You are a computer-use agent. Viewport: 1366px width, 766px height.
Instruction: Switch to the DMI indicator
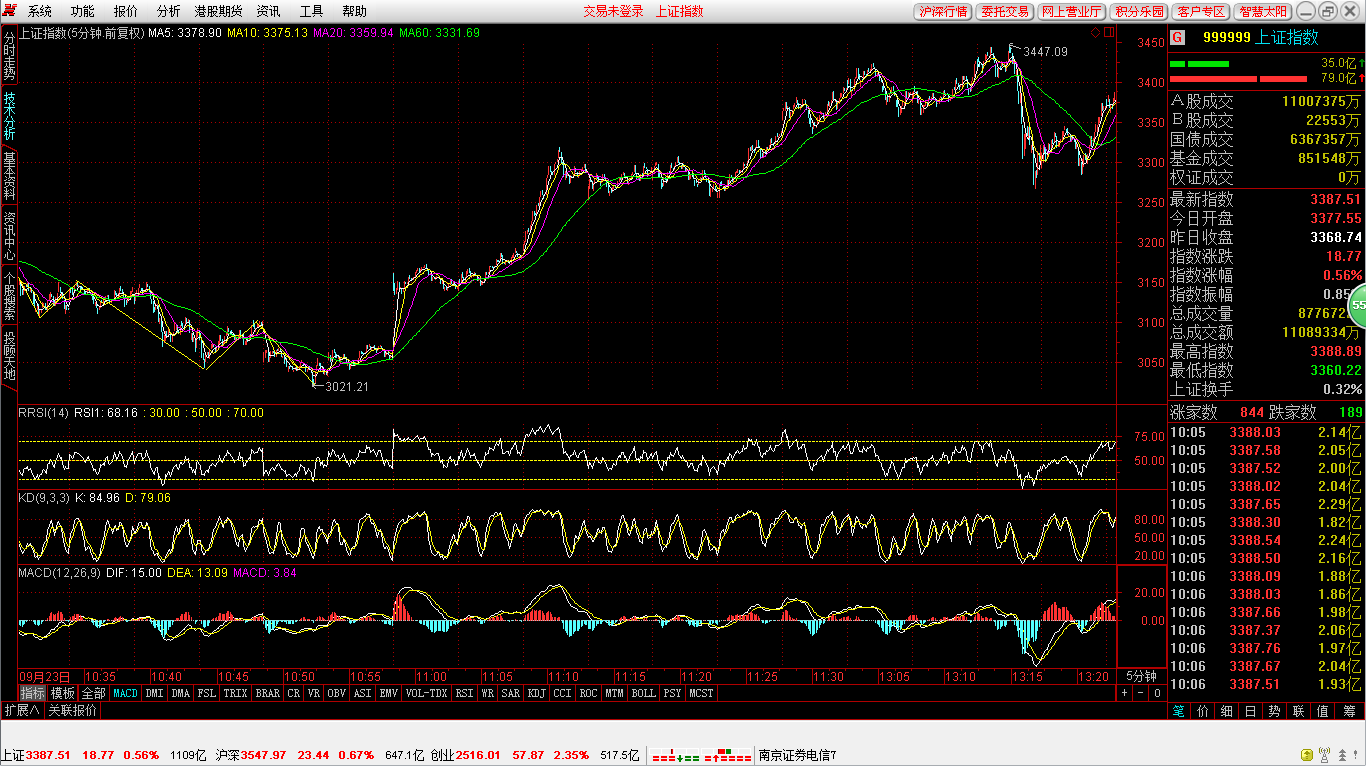tap(154, 693)
